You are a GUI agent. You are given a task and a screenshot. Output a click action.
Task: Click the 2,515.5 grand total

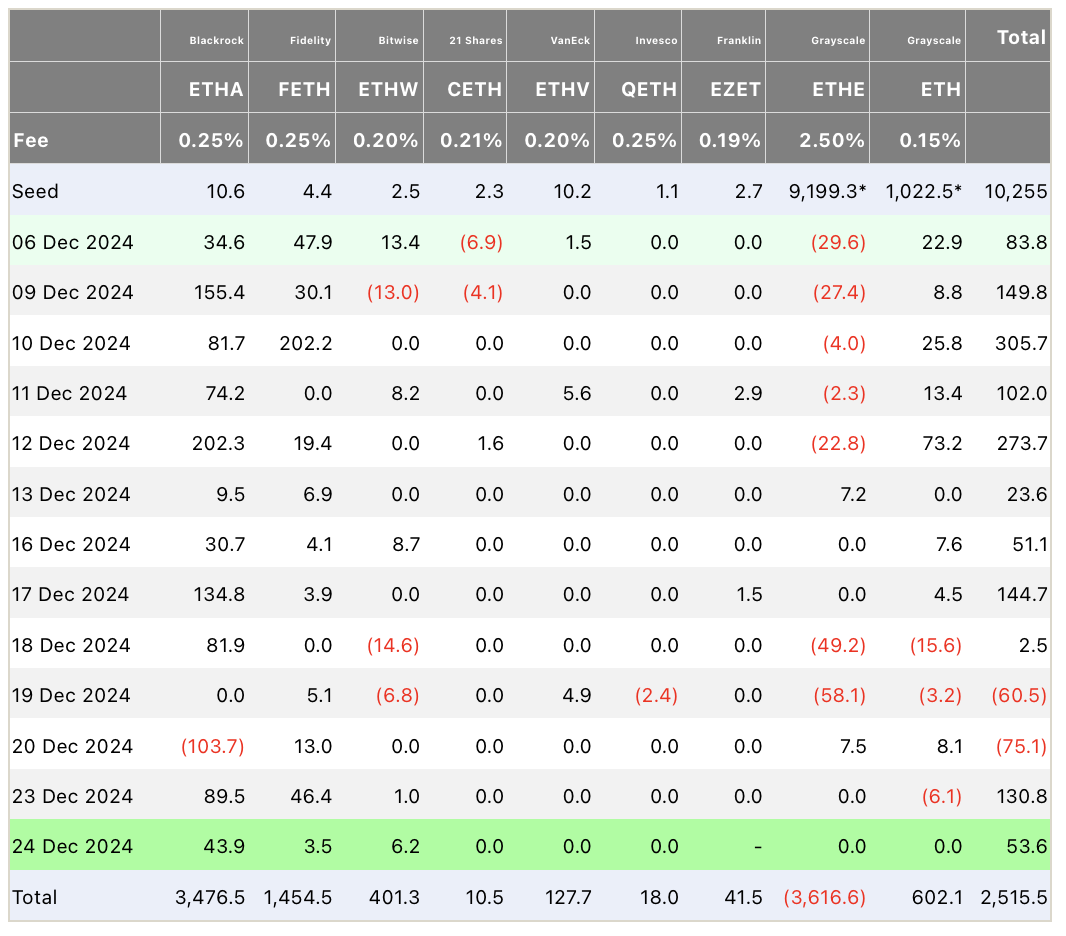pos(1014,897)
